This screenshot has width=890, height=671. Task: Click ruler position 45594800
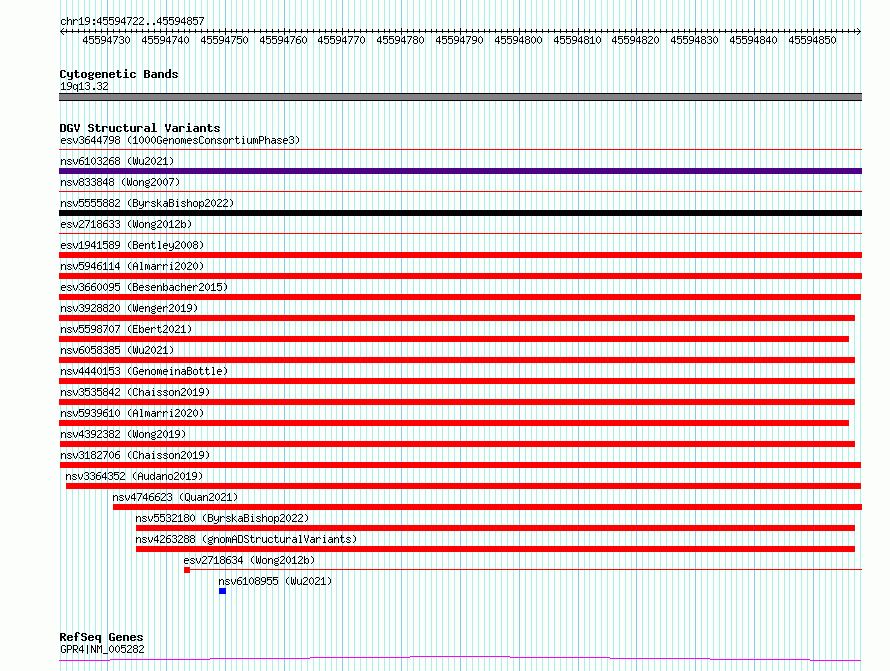click(518, 40)
